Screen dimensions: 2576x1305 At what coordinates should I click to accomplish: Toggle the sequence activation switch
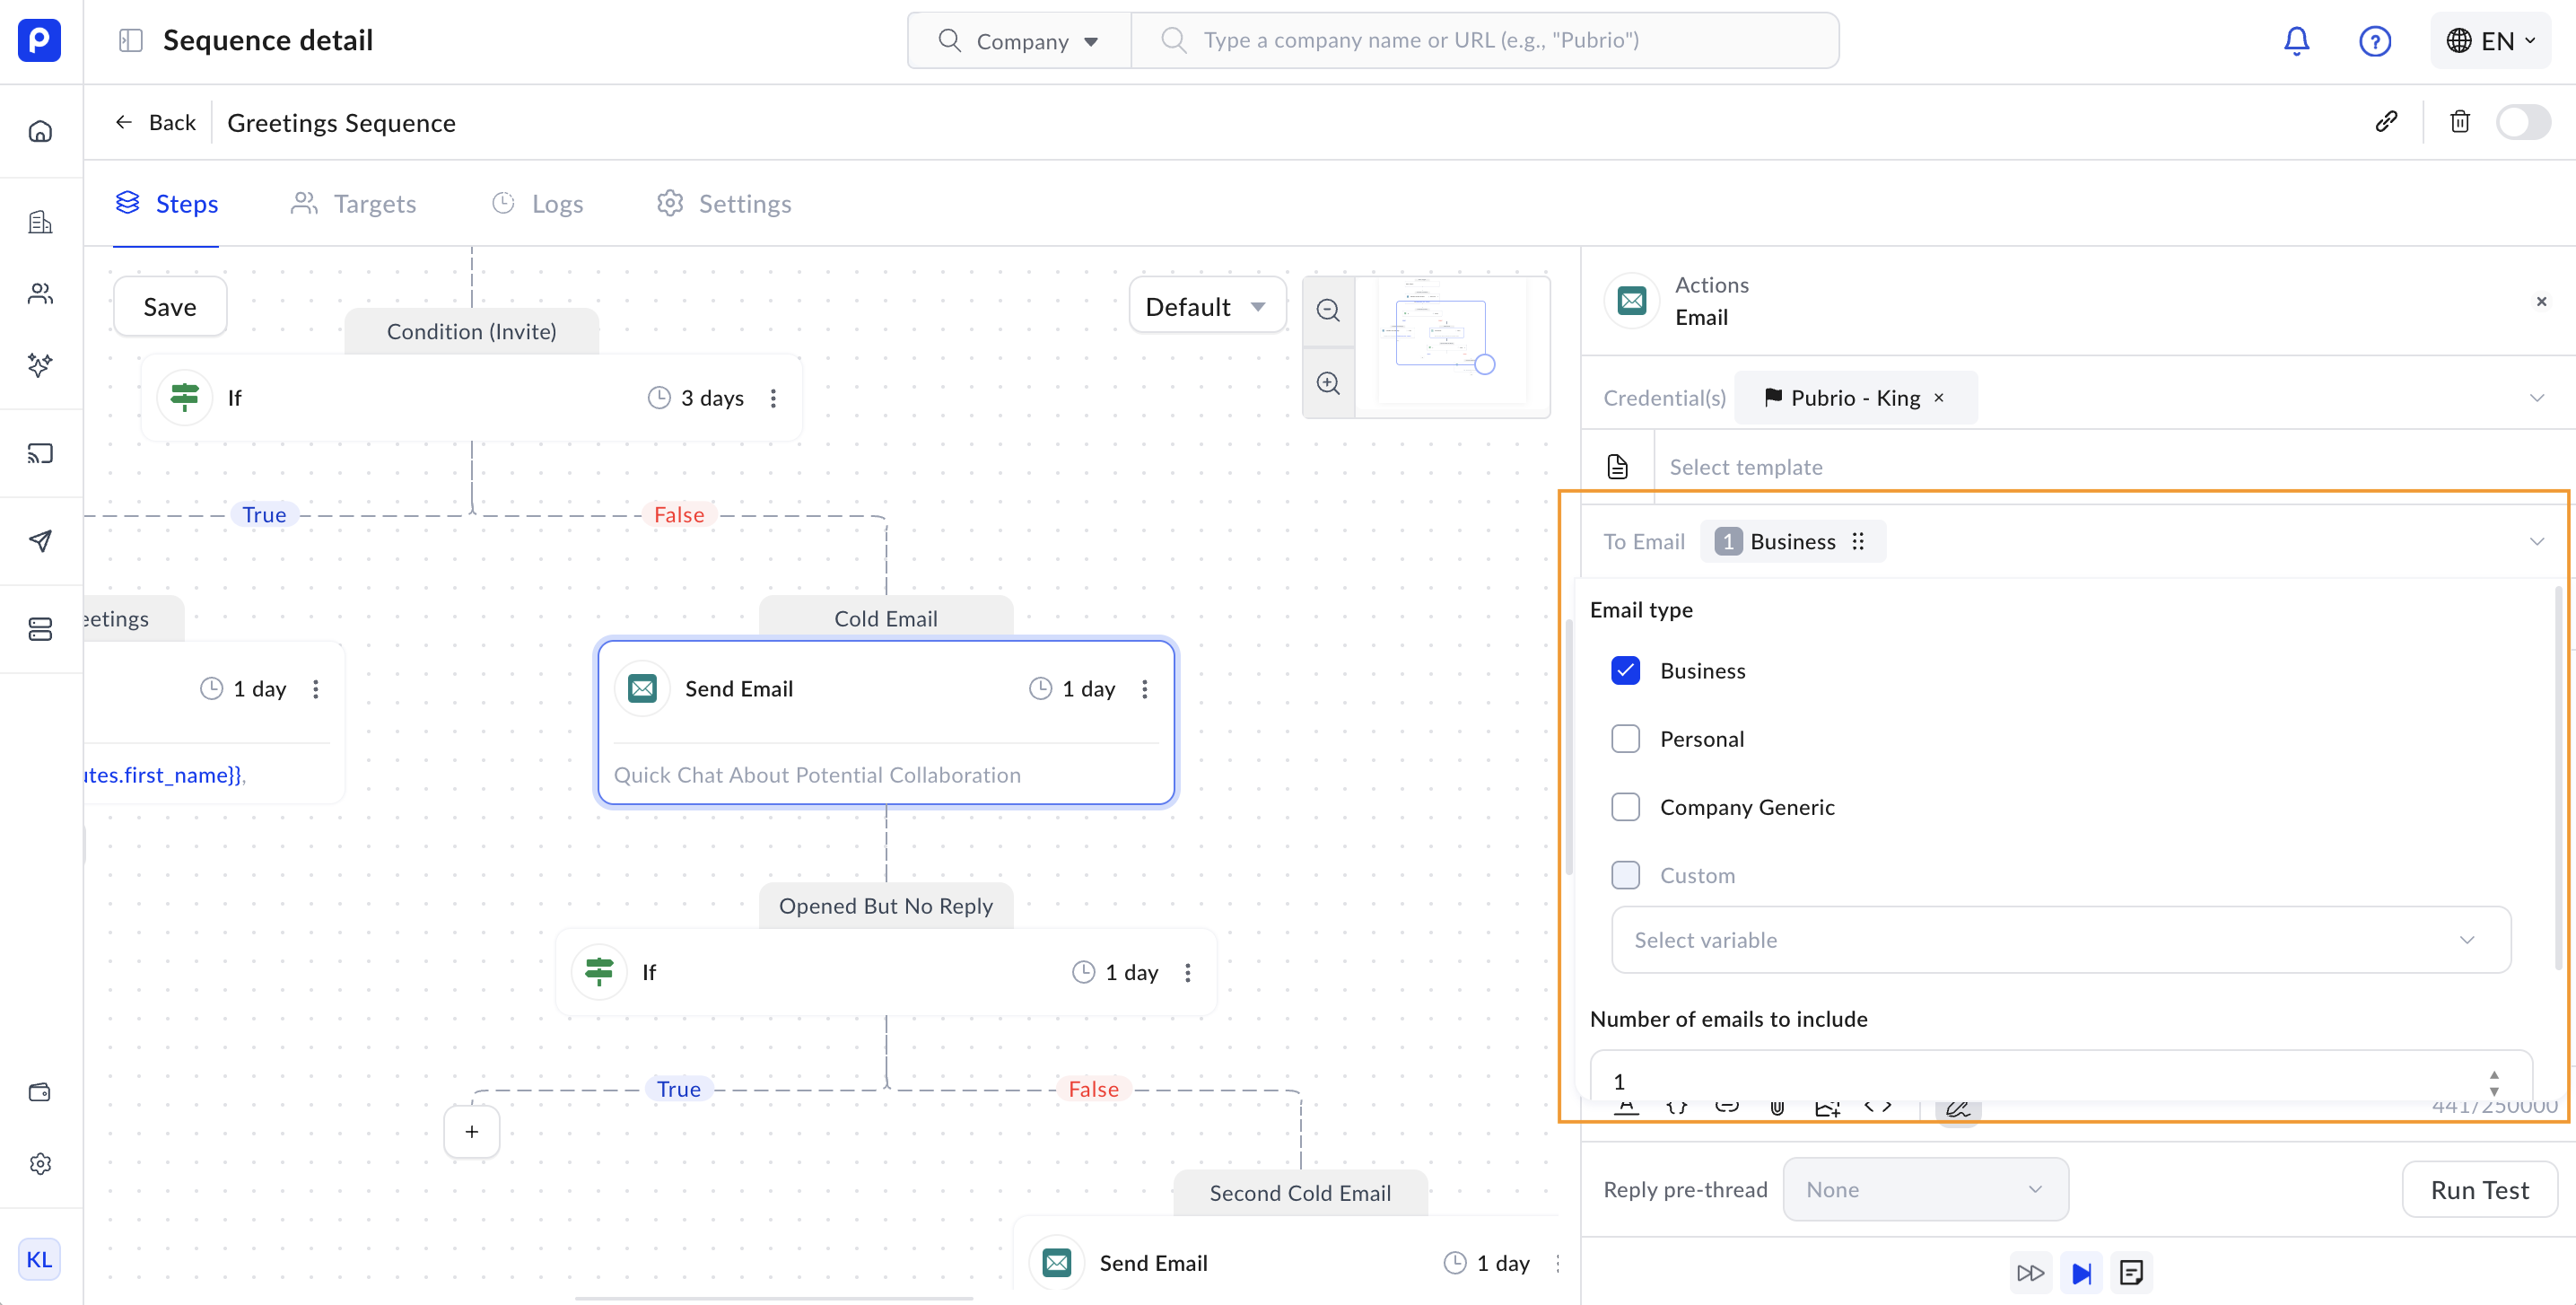[2522, 122]
